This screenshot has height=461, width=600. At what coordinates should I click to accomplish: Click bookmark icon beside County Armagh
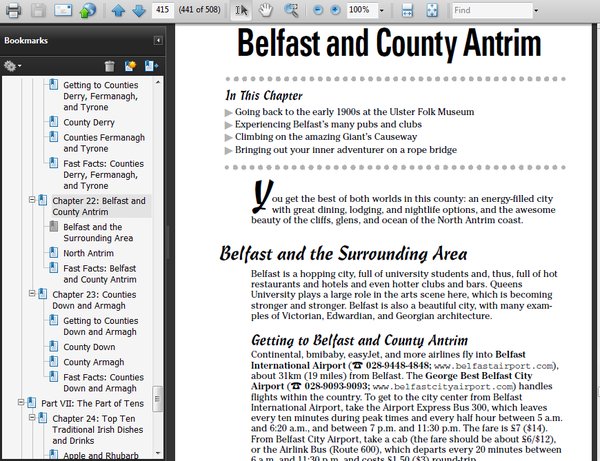coord(54,361)
